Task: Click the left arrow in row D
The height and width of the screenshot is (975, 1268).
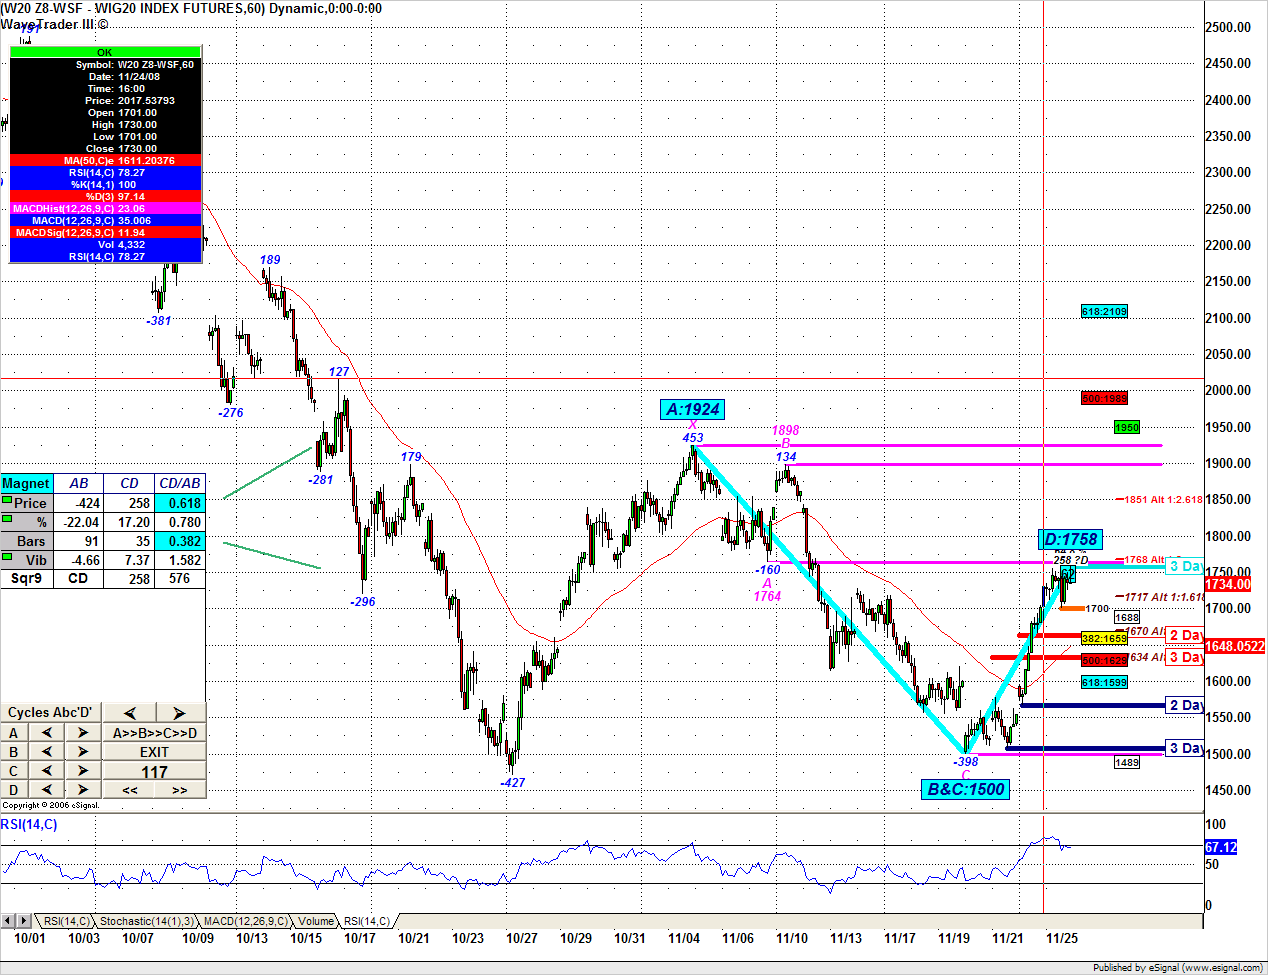Action: (x=46, y=790)
